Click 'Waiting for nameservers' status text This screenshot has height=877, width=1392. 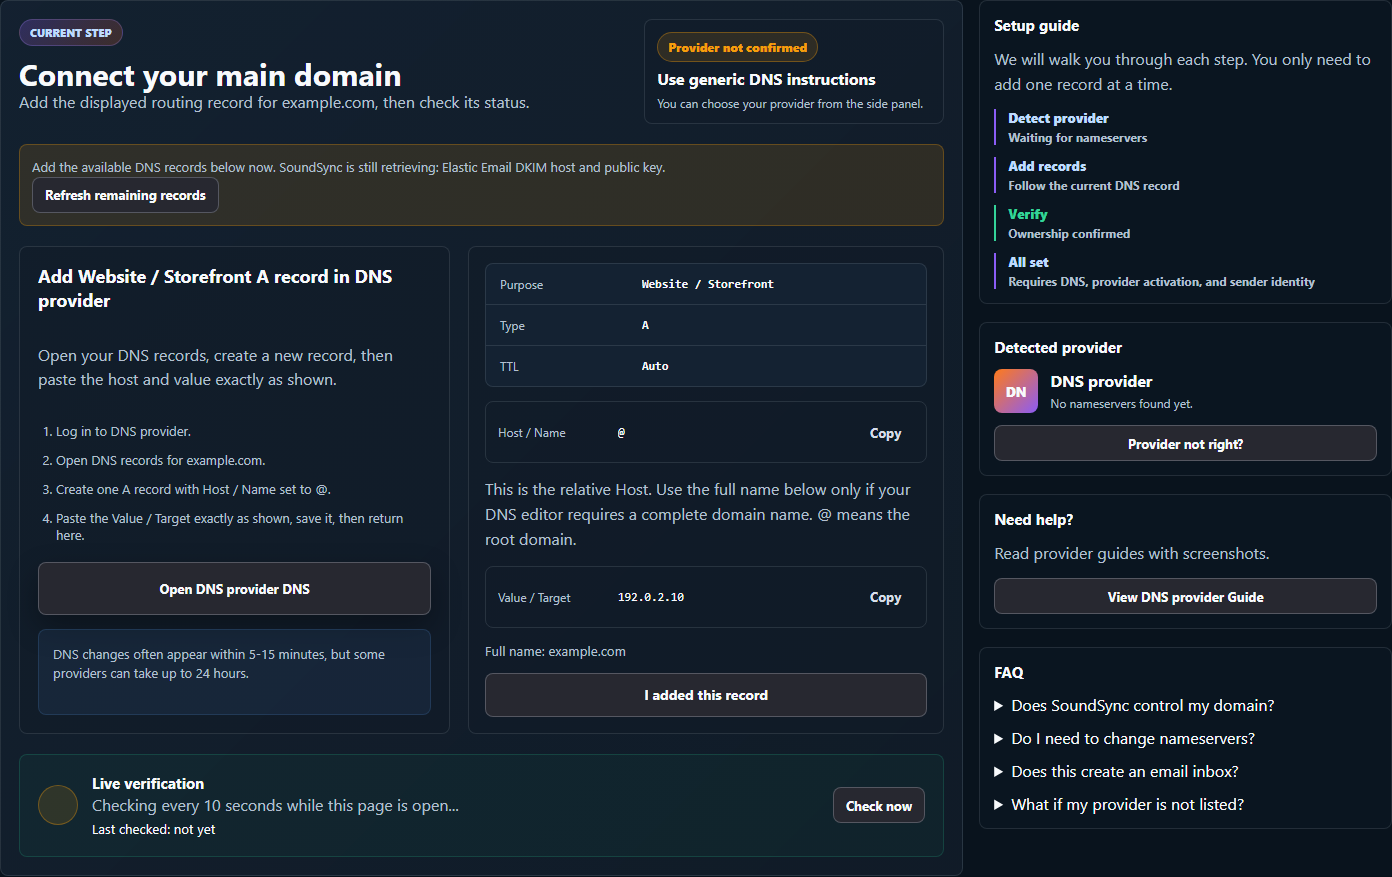1077,138
